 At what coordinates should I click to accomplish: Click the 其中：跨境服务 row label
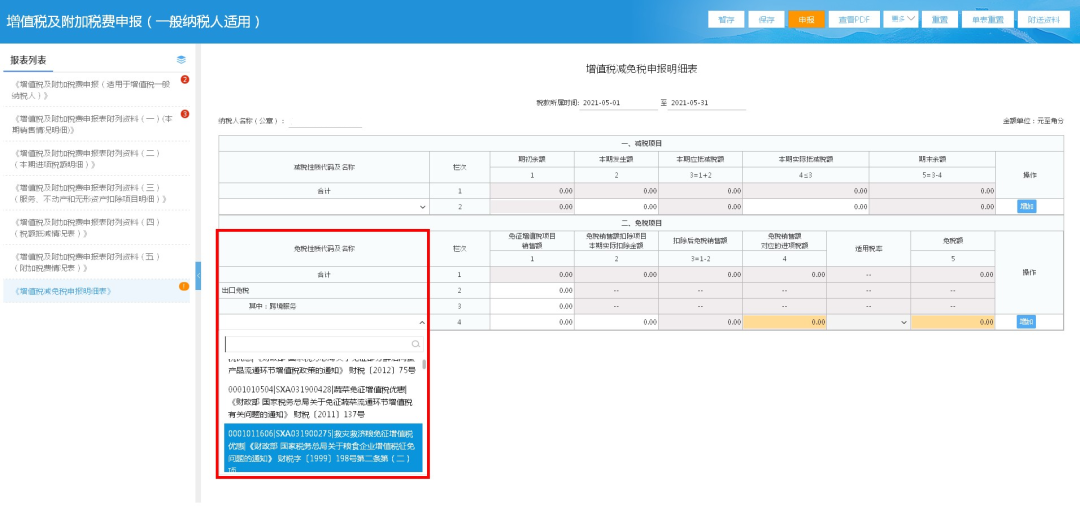point(272,306)
